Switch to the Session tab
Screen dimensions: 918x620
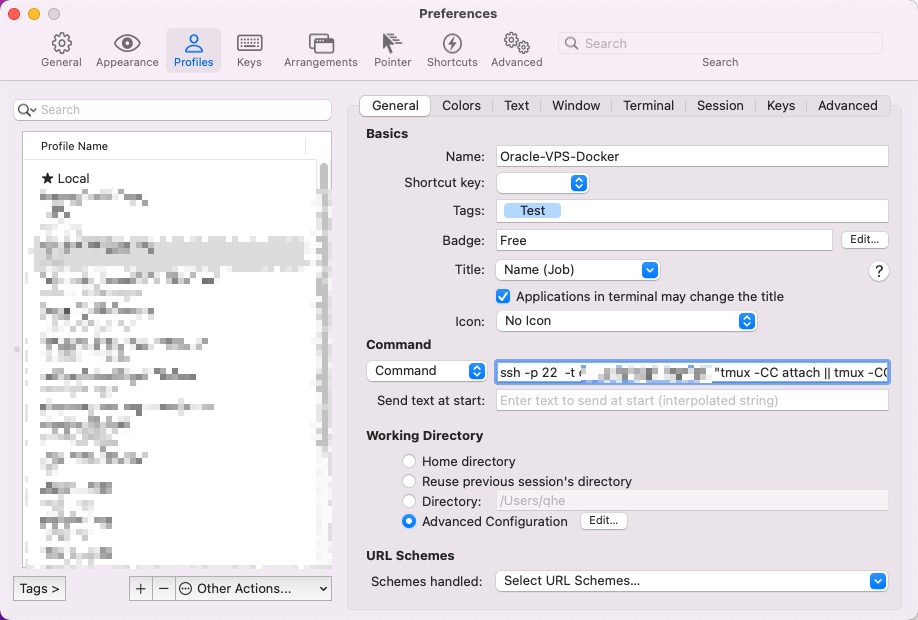pos(720,105)
